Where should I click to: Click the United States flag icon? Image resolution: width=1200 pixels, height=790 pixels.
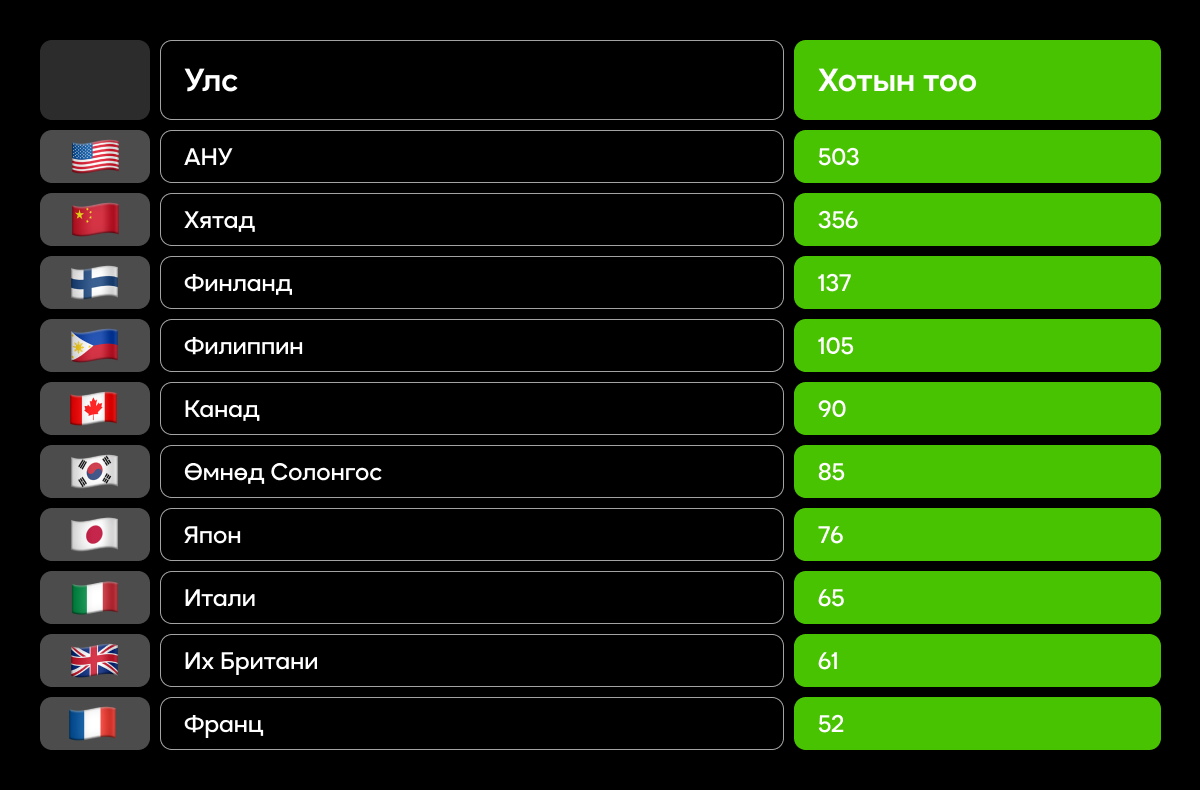pyautogui.click(x=95, y=156)
